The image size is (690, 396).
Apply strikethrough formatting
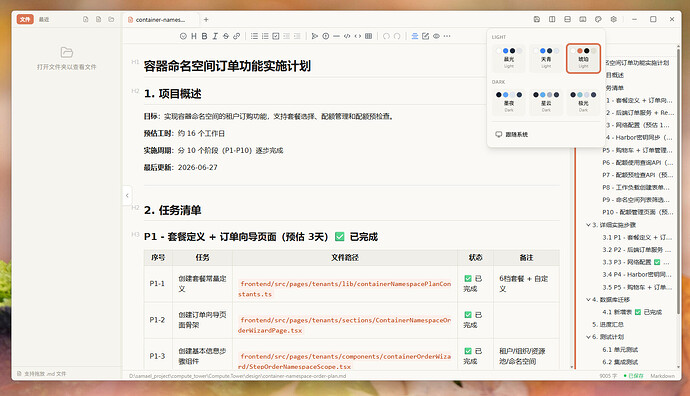(226, 36)
